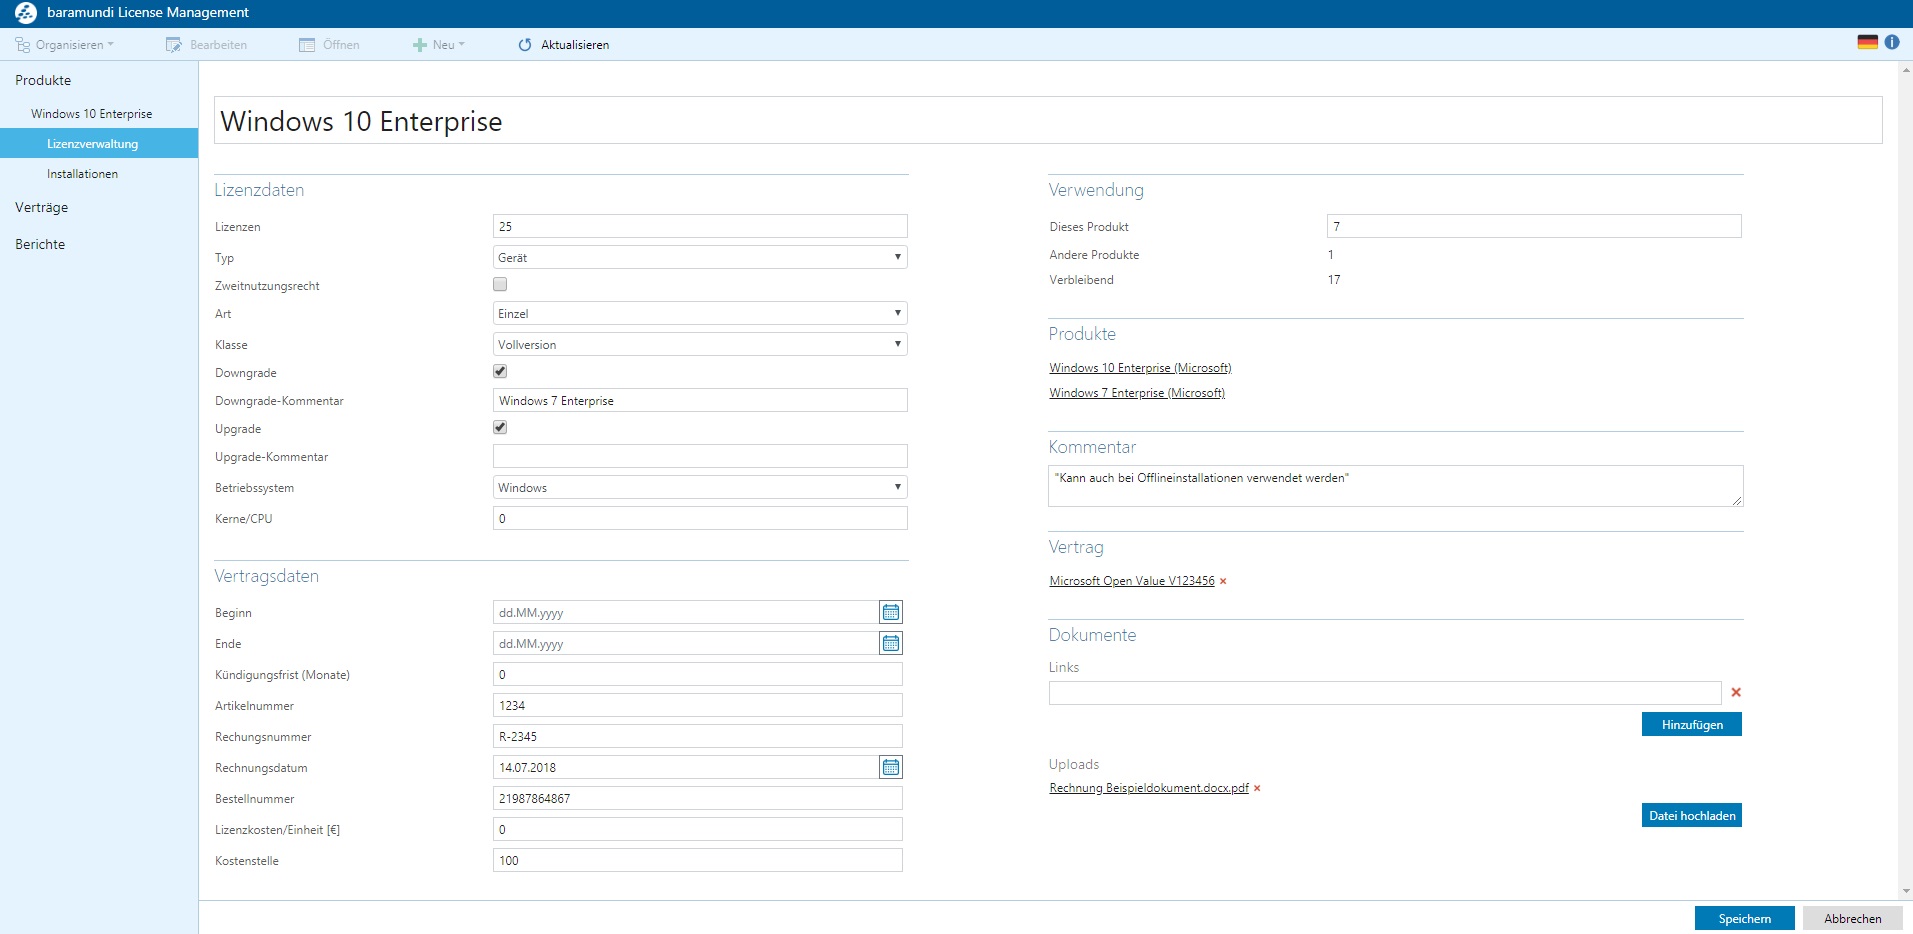This screenshot has height=934, width=1913.
Task: Click the Ende date field
Action: 685,643
